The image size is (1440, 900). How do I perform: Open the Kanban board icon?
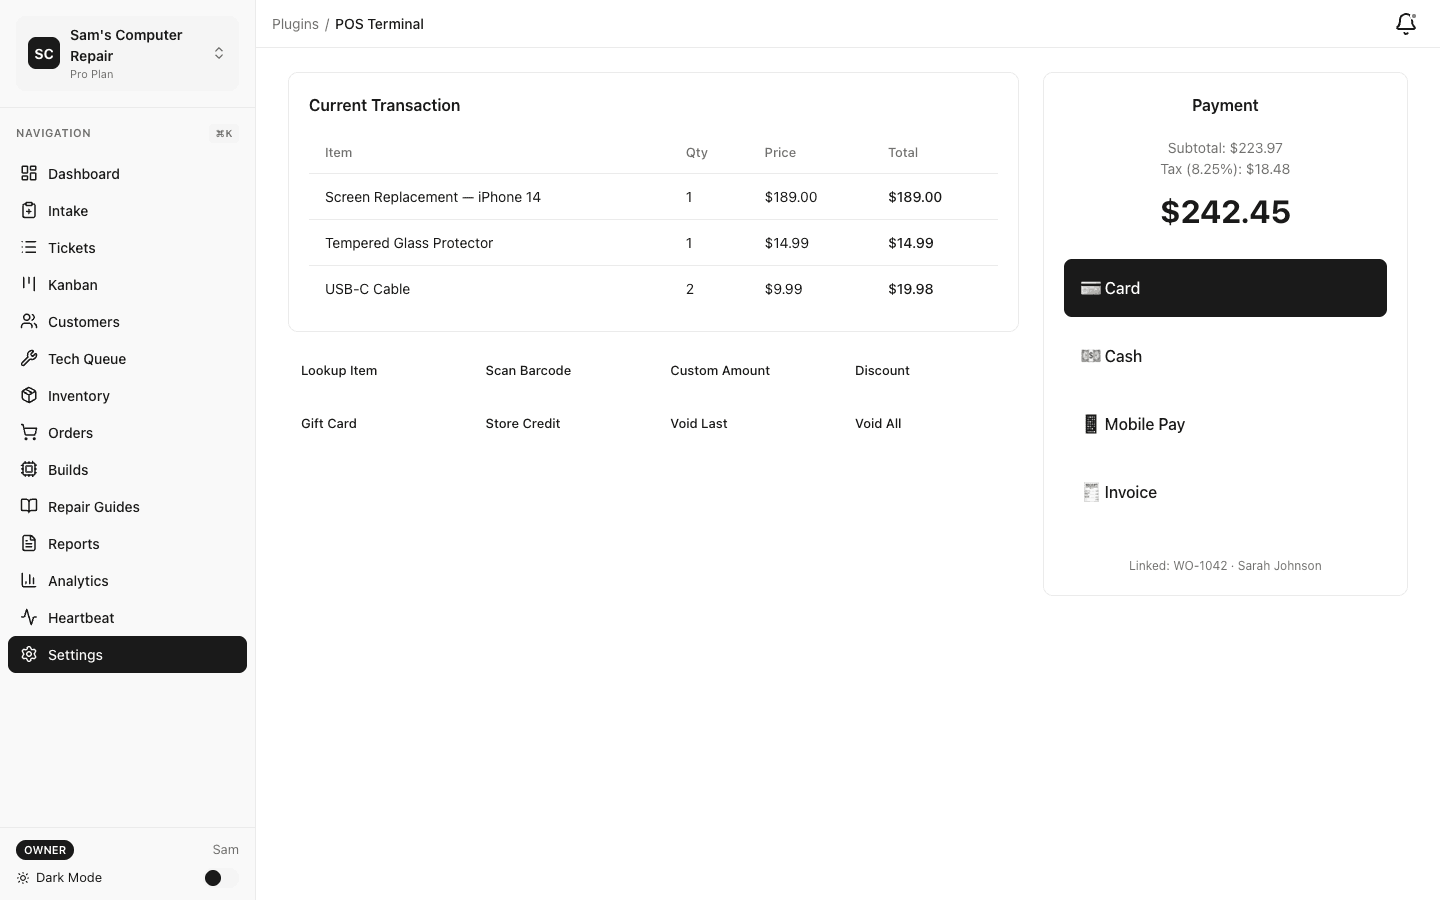click(30, 284)
